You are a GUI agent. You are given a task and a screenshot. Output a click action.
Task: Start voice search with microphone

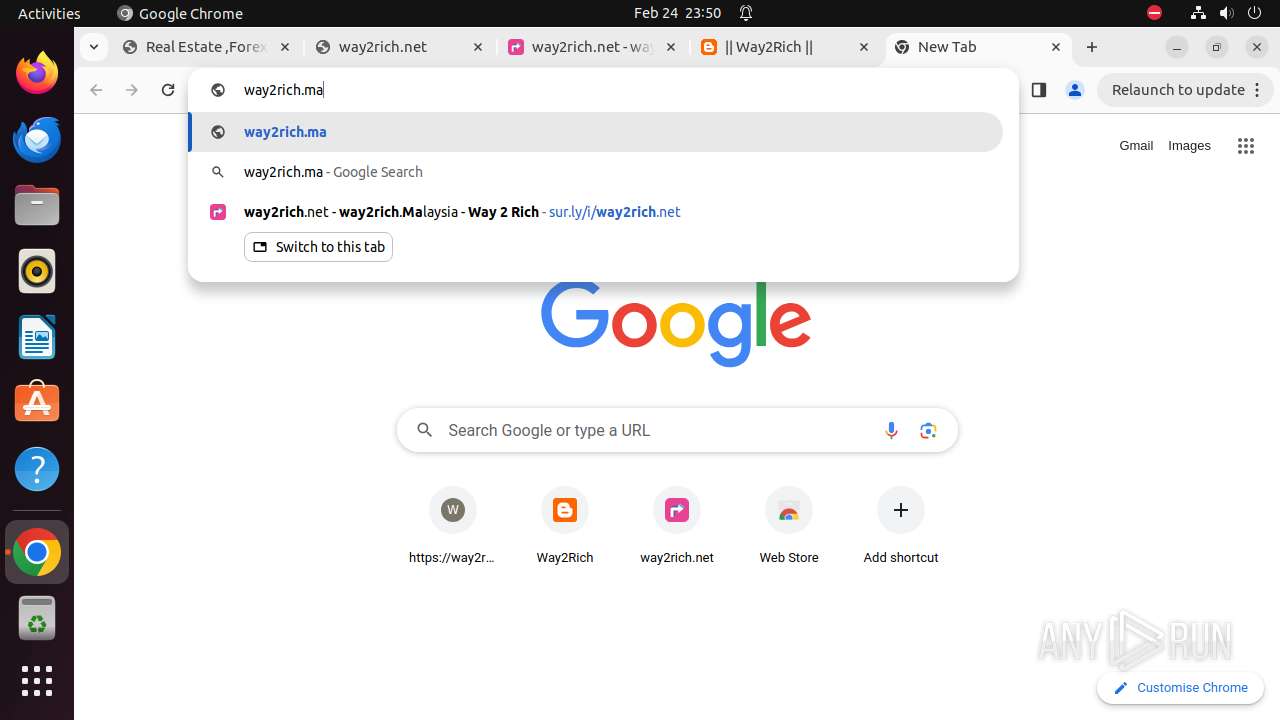(891, 430)
